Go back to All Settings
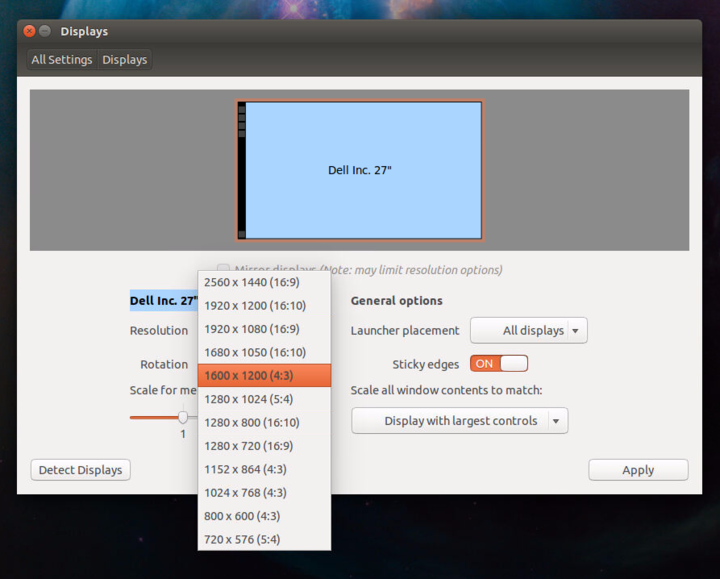Viewport: 720px width, 579px height. (61, 60)
